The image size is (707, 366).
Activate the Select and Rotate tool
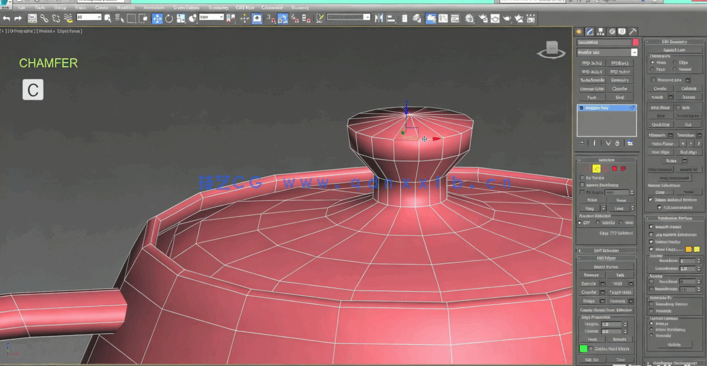click(x=169, y=18)
